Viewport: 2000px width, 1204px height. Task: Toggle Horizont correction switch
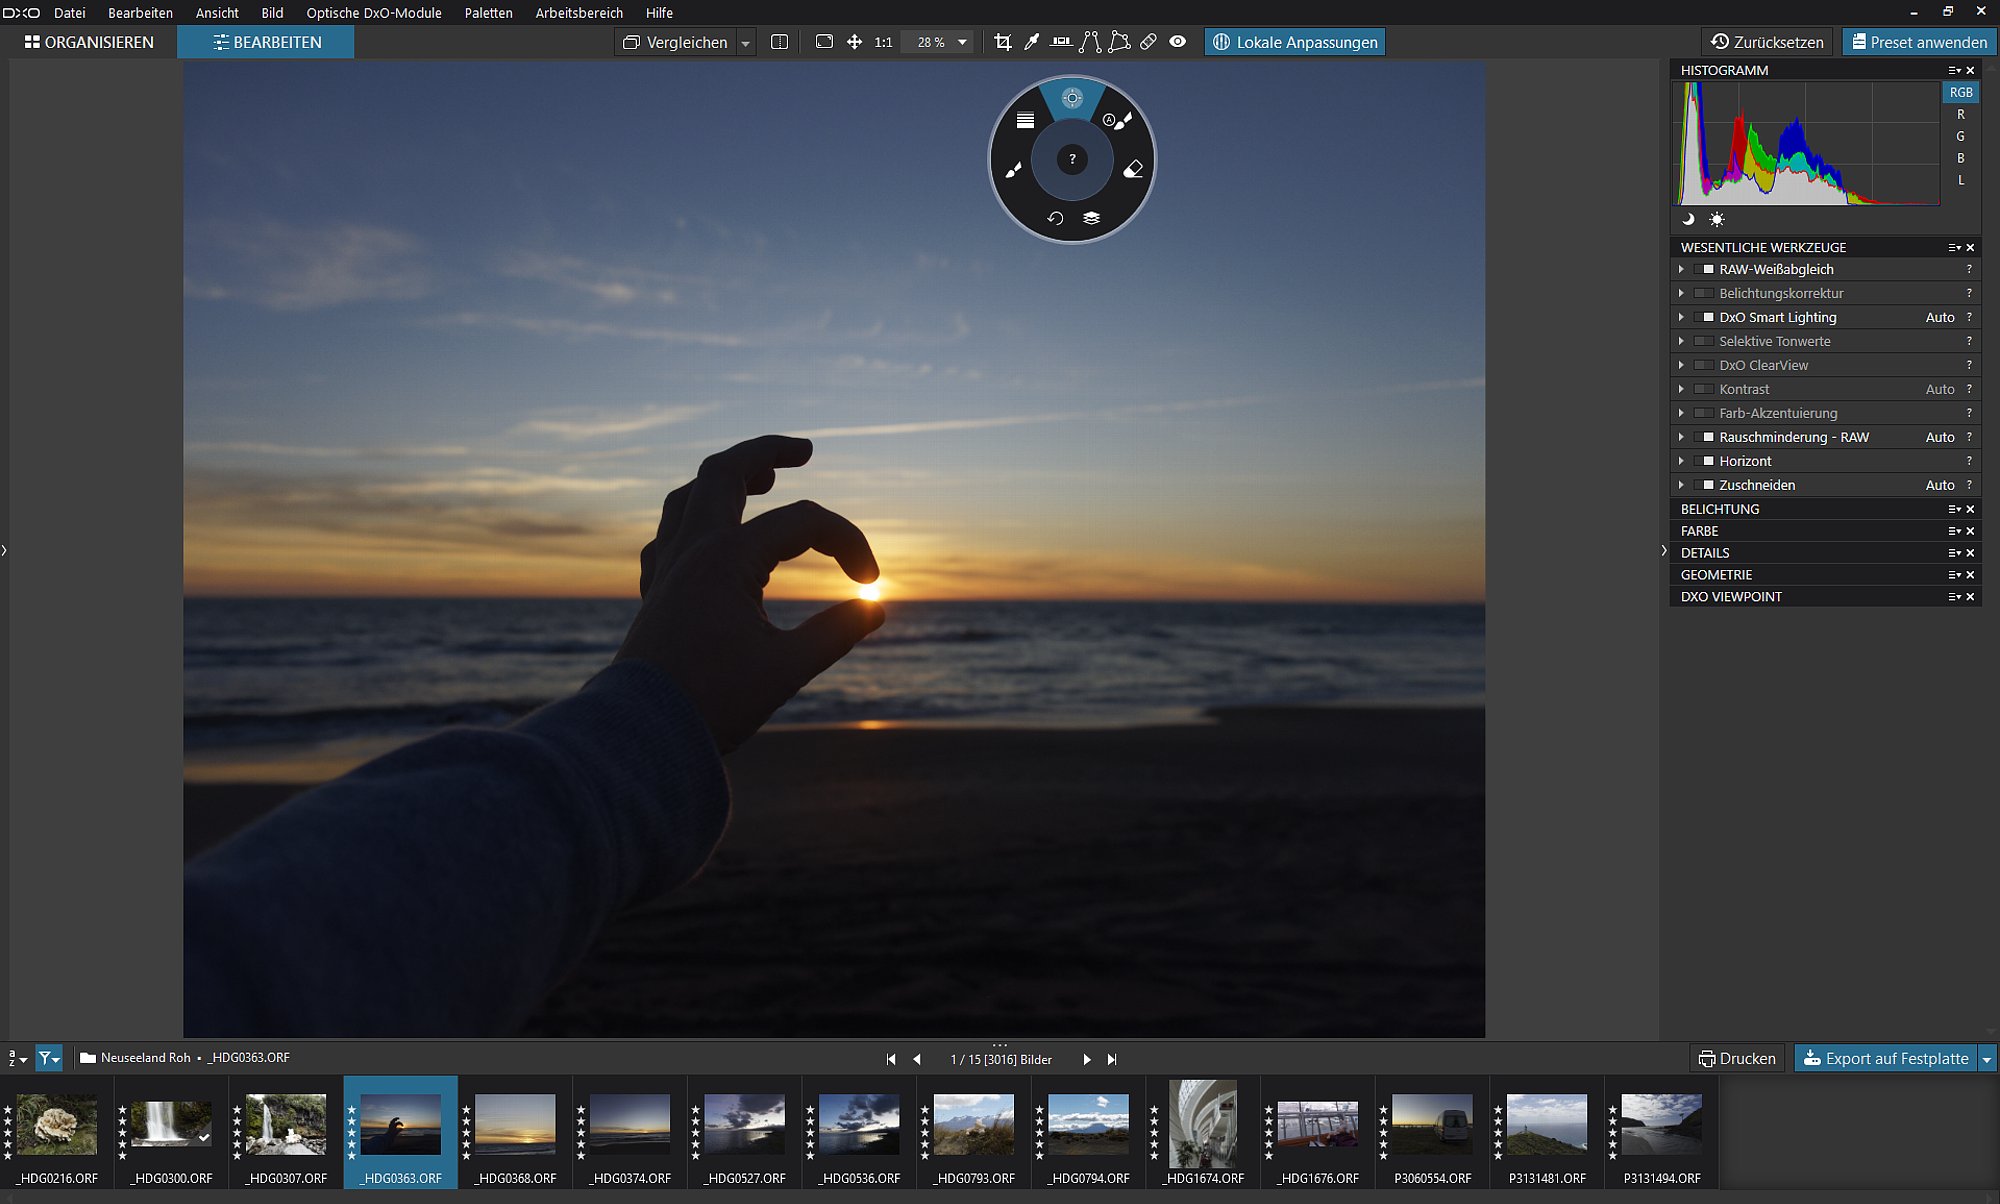[1704, 461]
